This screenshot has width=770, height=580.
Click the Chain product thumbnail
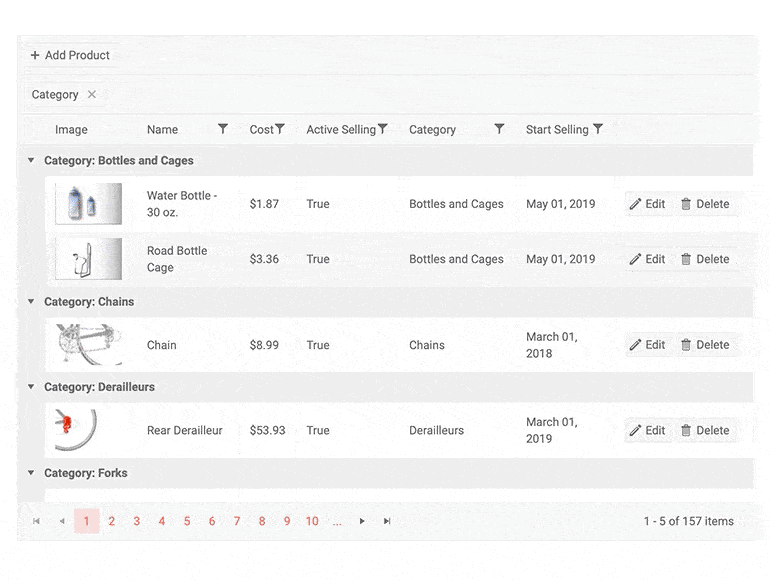tap(88, 344)
